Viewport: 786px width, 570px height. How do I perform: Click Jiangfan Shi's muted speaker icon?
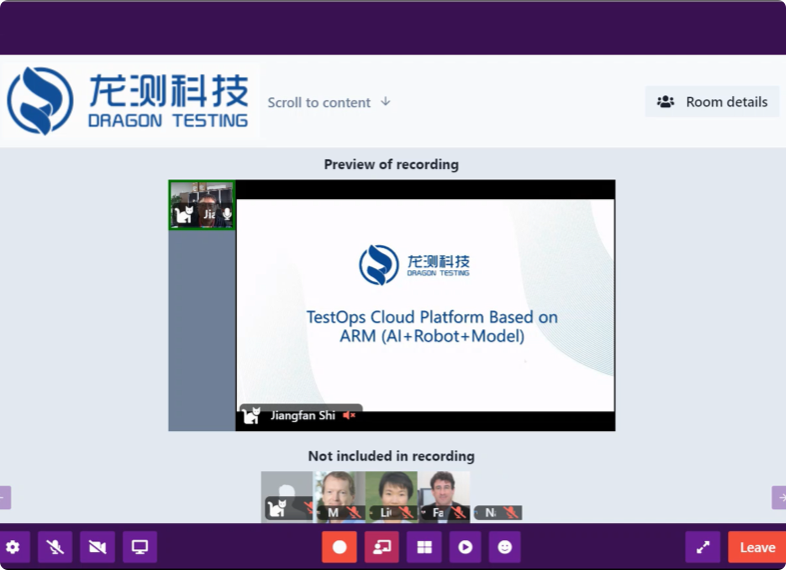[x=349, y=415]
